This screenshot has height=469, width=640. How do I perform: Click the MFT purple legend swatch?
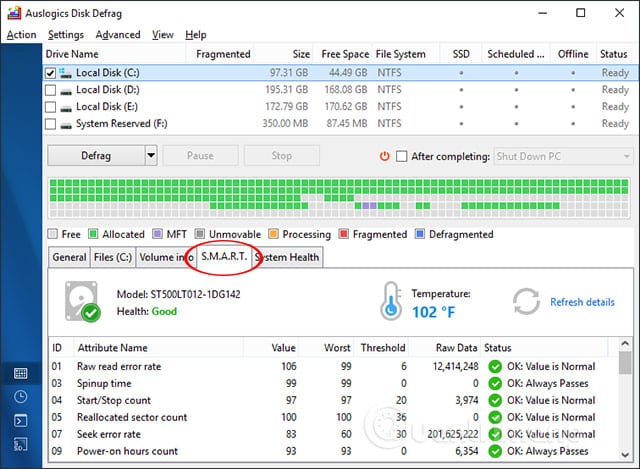157,234
